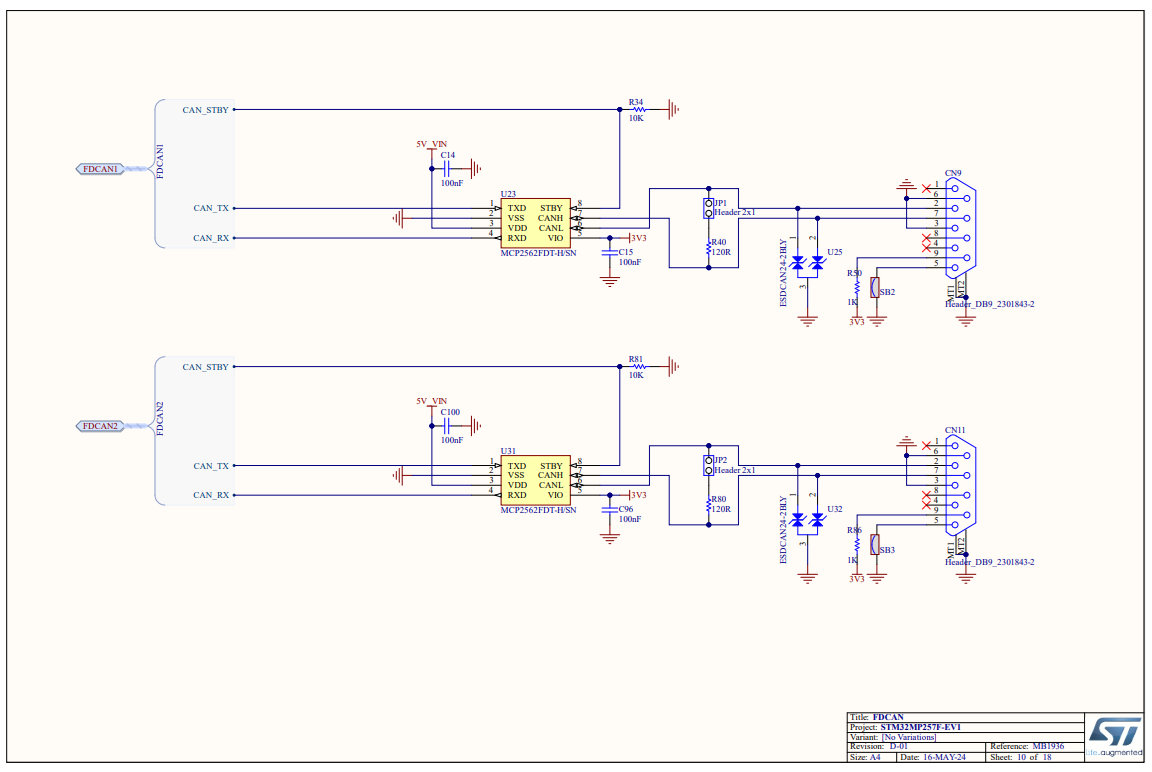Click CAN_TX label in FDCAN1 block
1152x772 pixels.
click(x=211, y=209)
